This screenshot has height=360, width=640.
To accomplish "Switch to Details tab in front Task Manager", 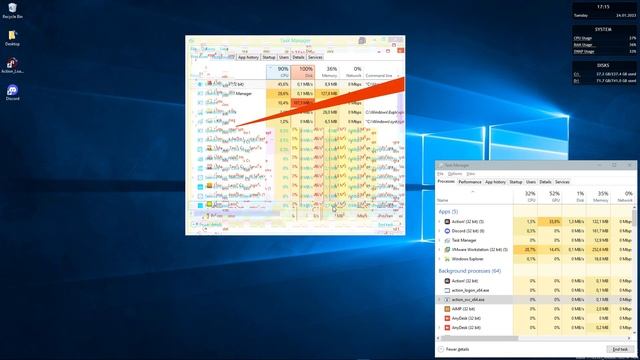I will [x=545, y=182].
